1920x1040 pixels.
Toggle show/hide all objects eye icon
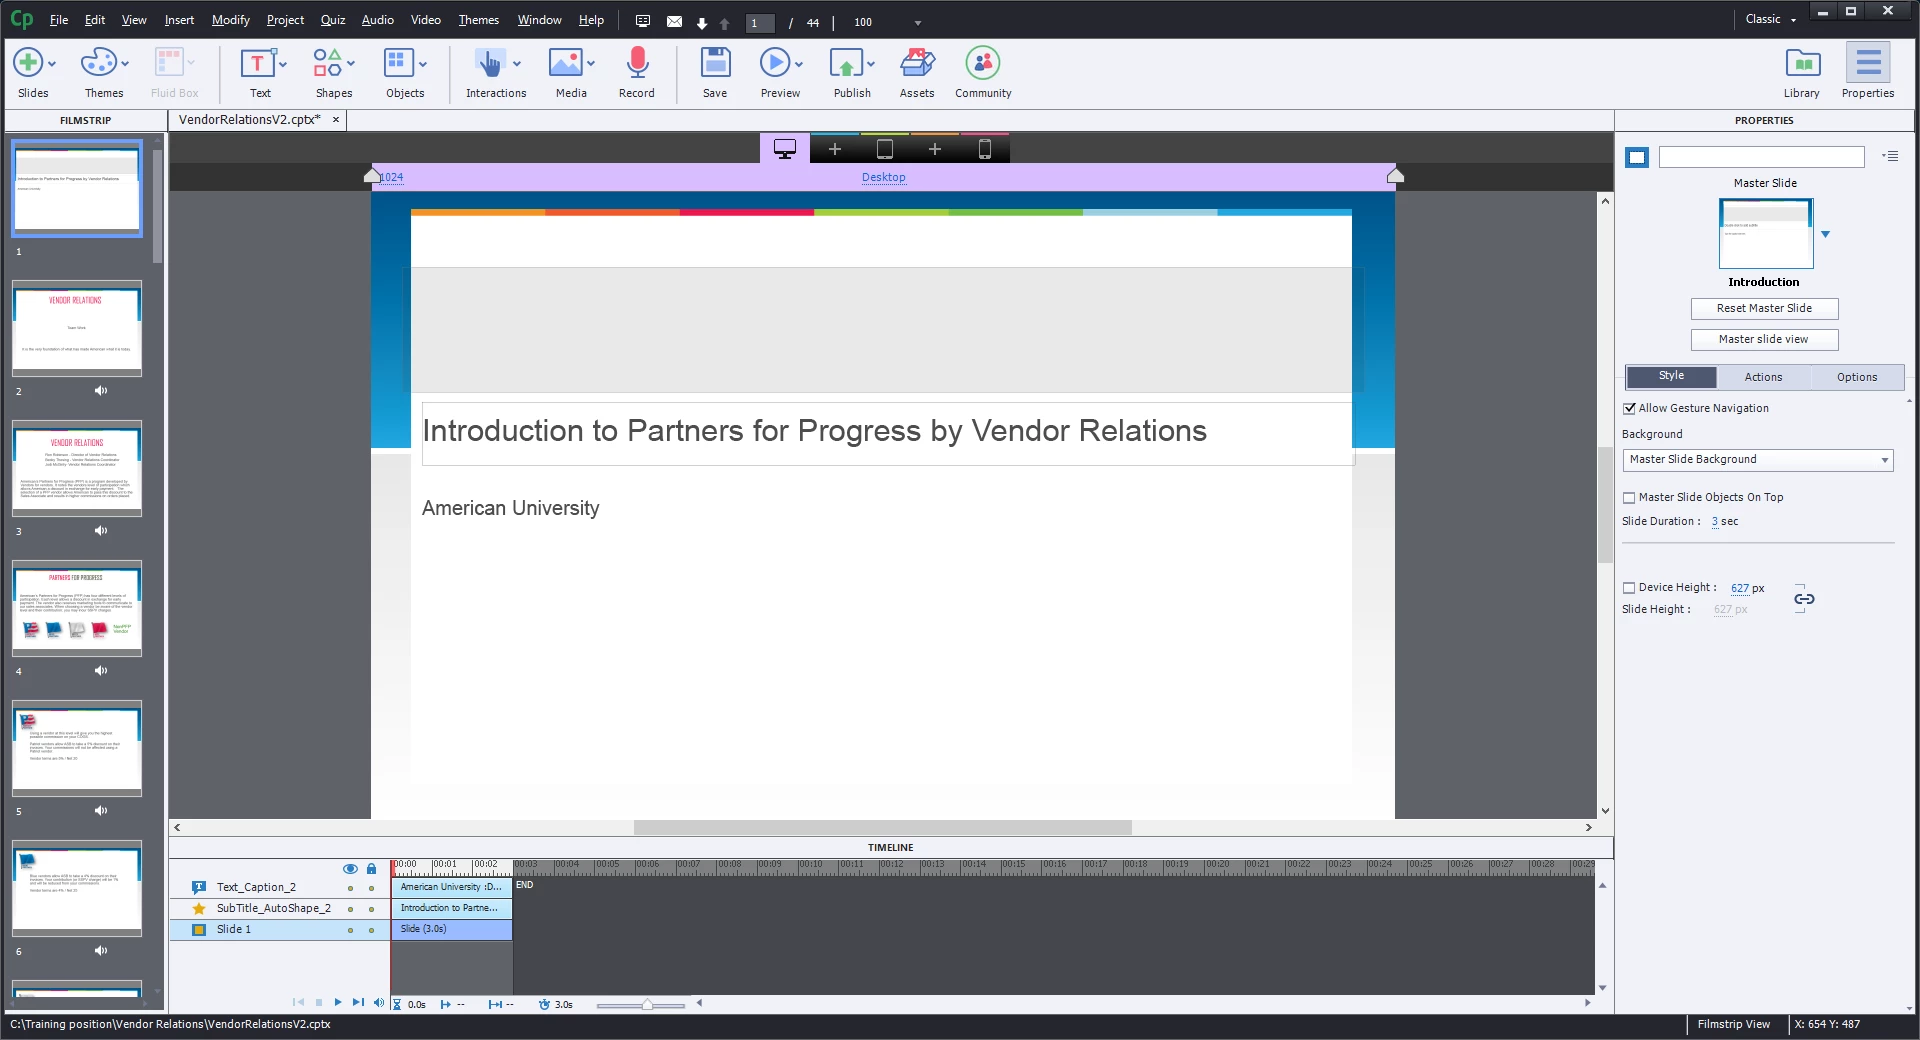tap(350, 868)
